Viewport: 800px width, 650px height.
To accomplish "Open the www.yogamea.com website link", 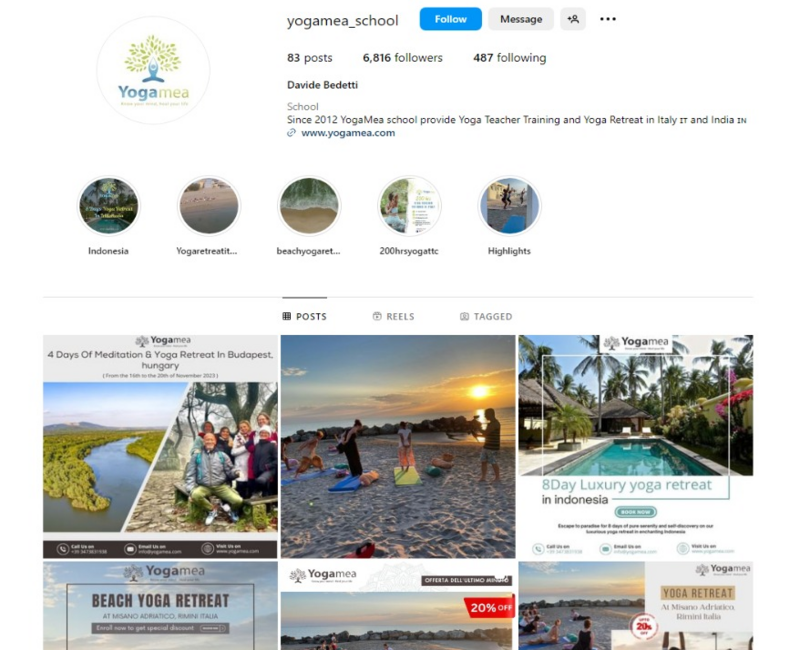I will tap(348, 133).
